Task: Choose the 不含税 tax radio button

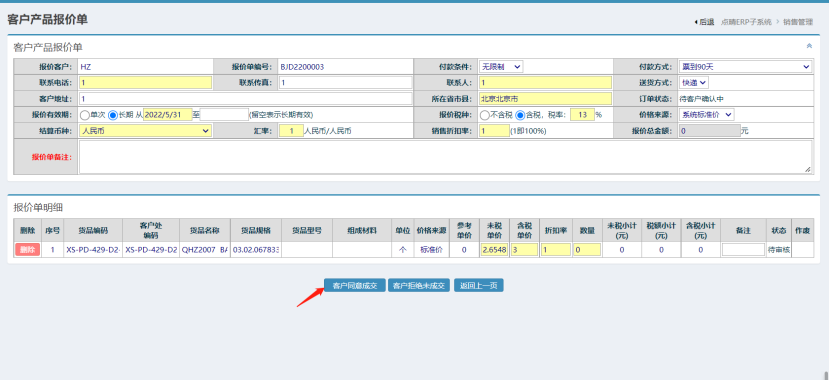Action: point(484,115)
